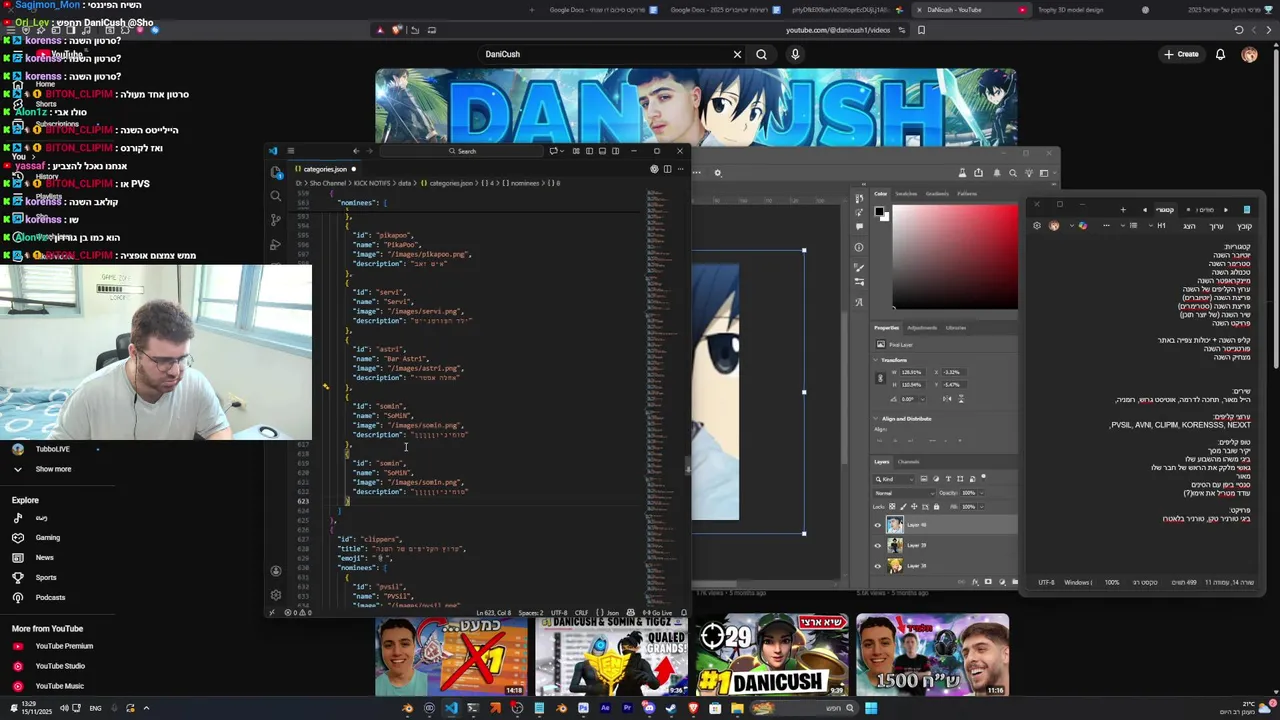Open YouTube account avatar
The height and width of the screenshot is (720, 1280).
(x=1249, y=54)
